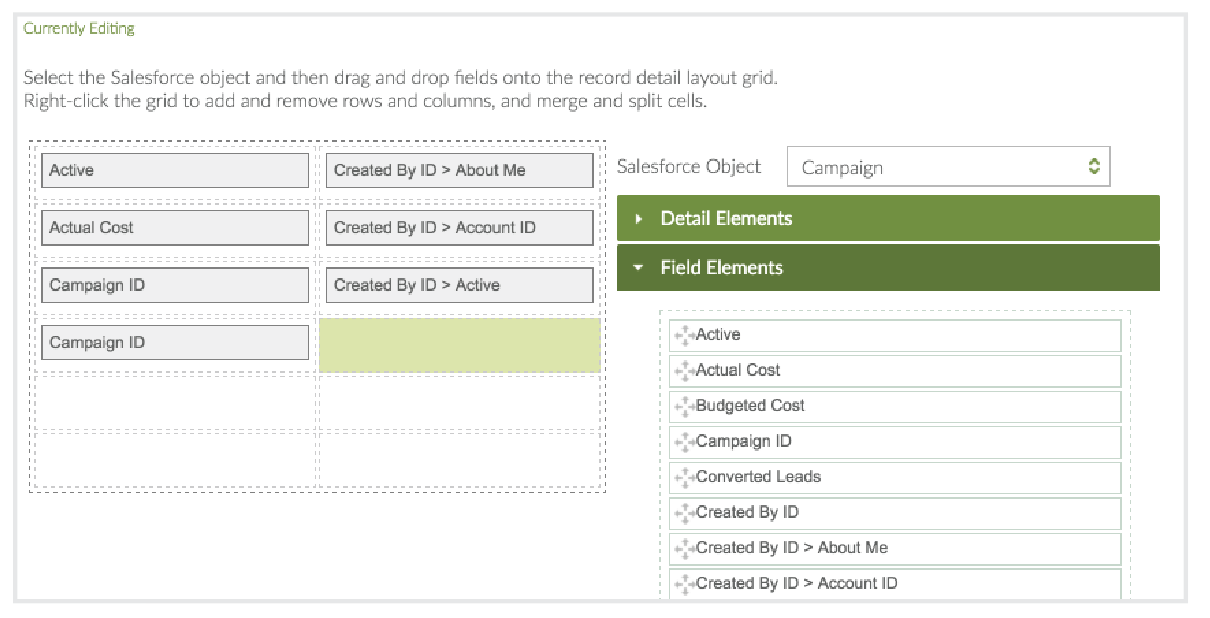
Task: Select the Active field in layout grid
Action: pyautogui.click(x=174, y=171)
